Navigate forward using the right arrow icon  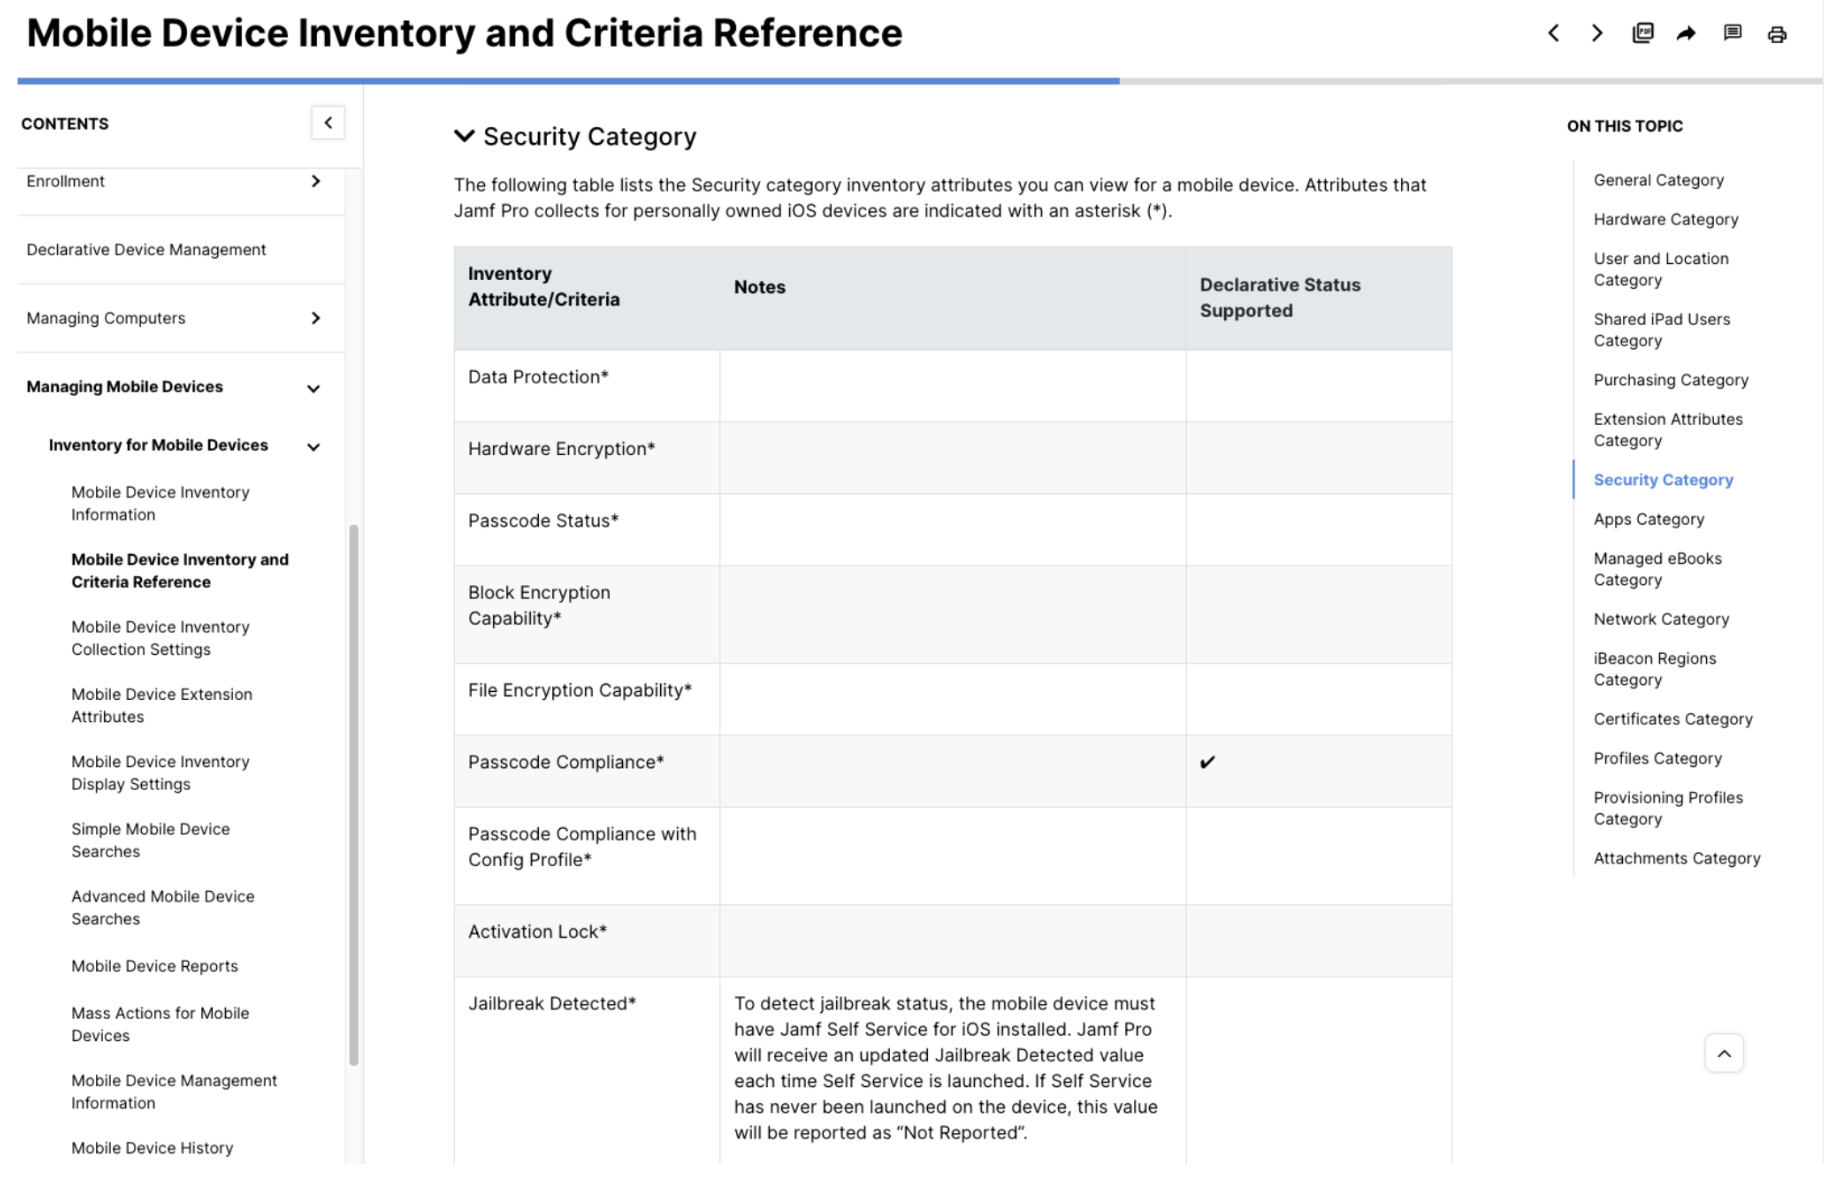point(1597,33)
